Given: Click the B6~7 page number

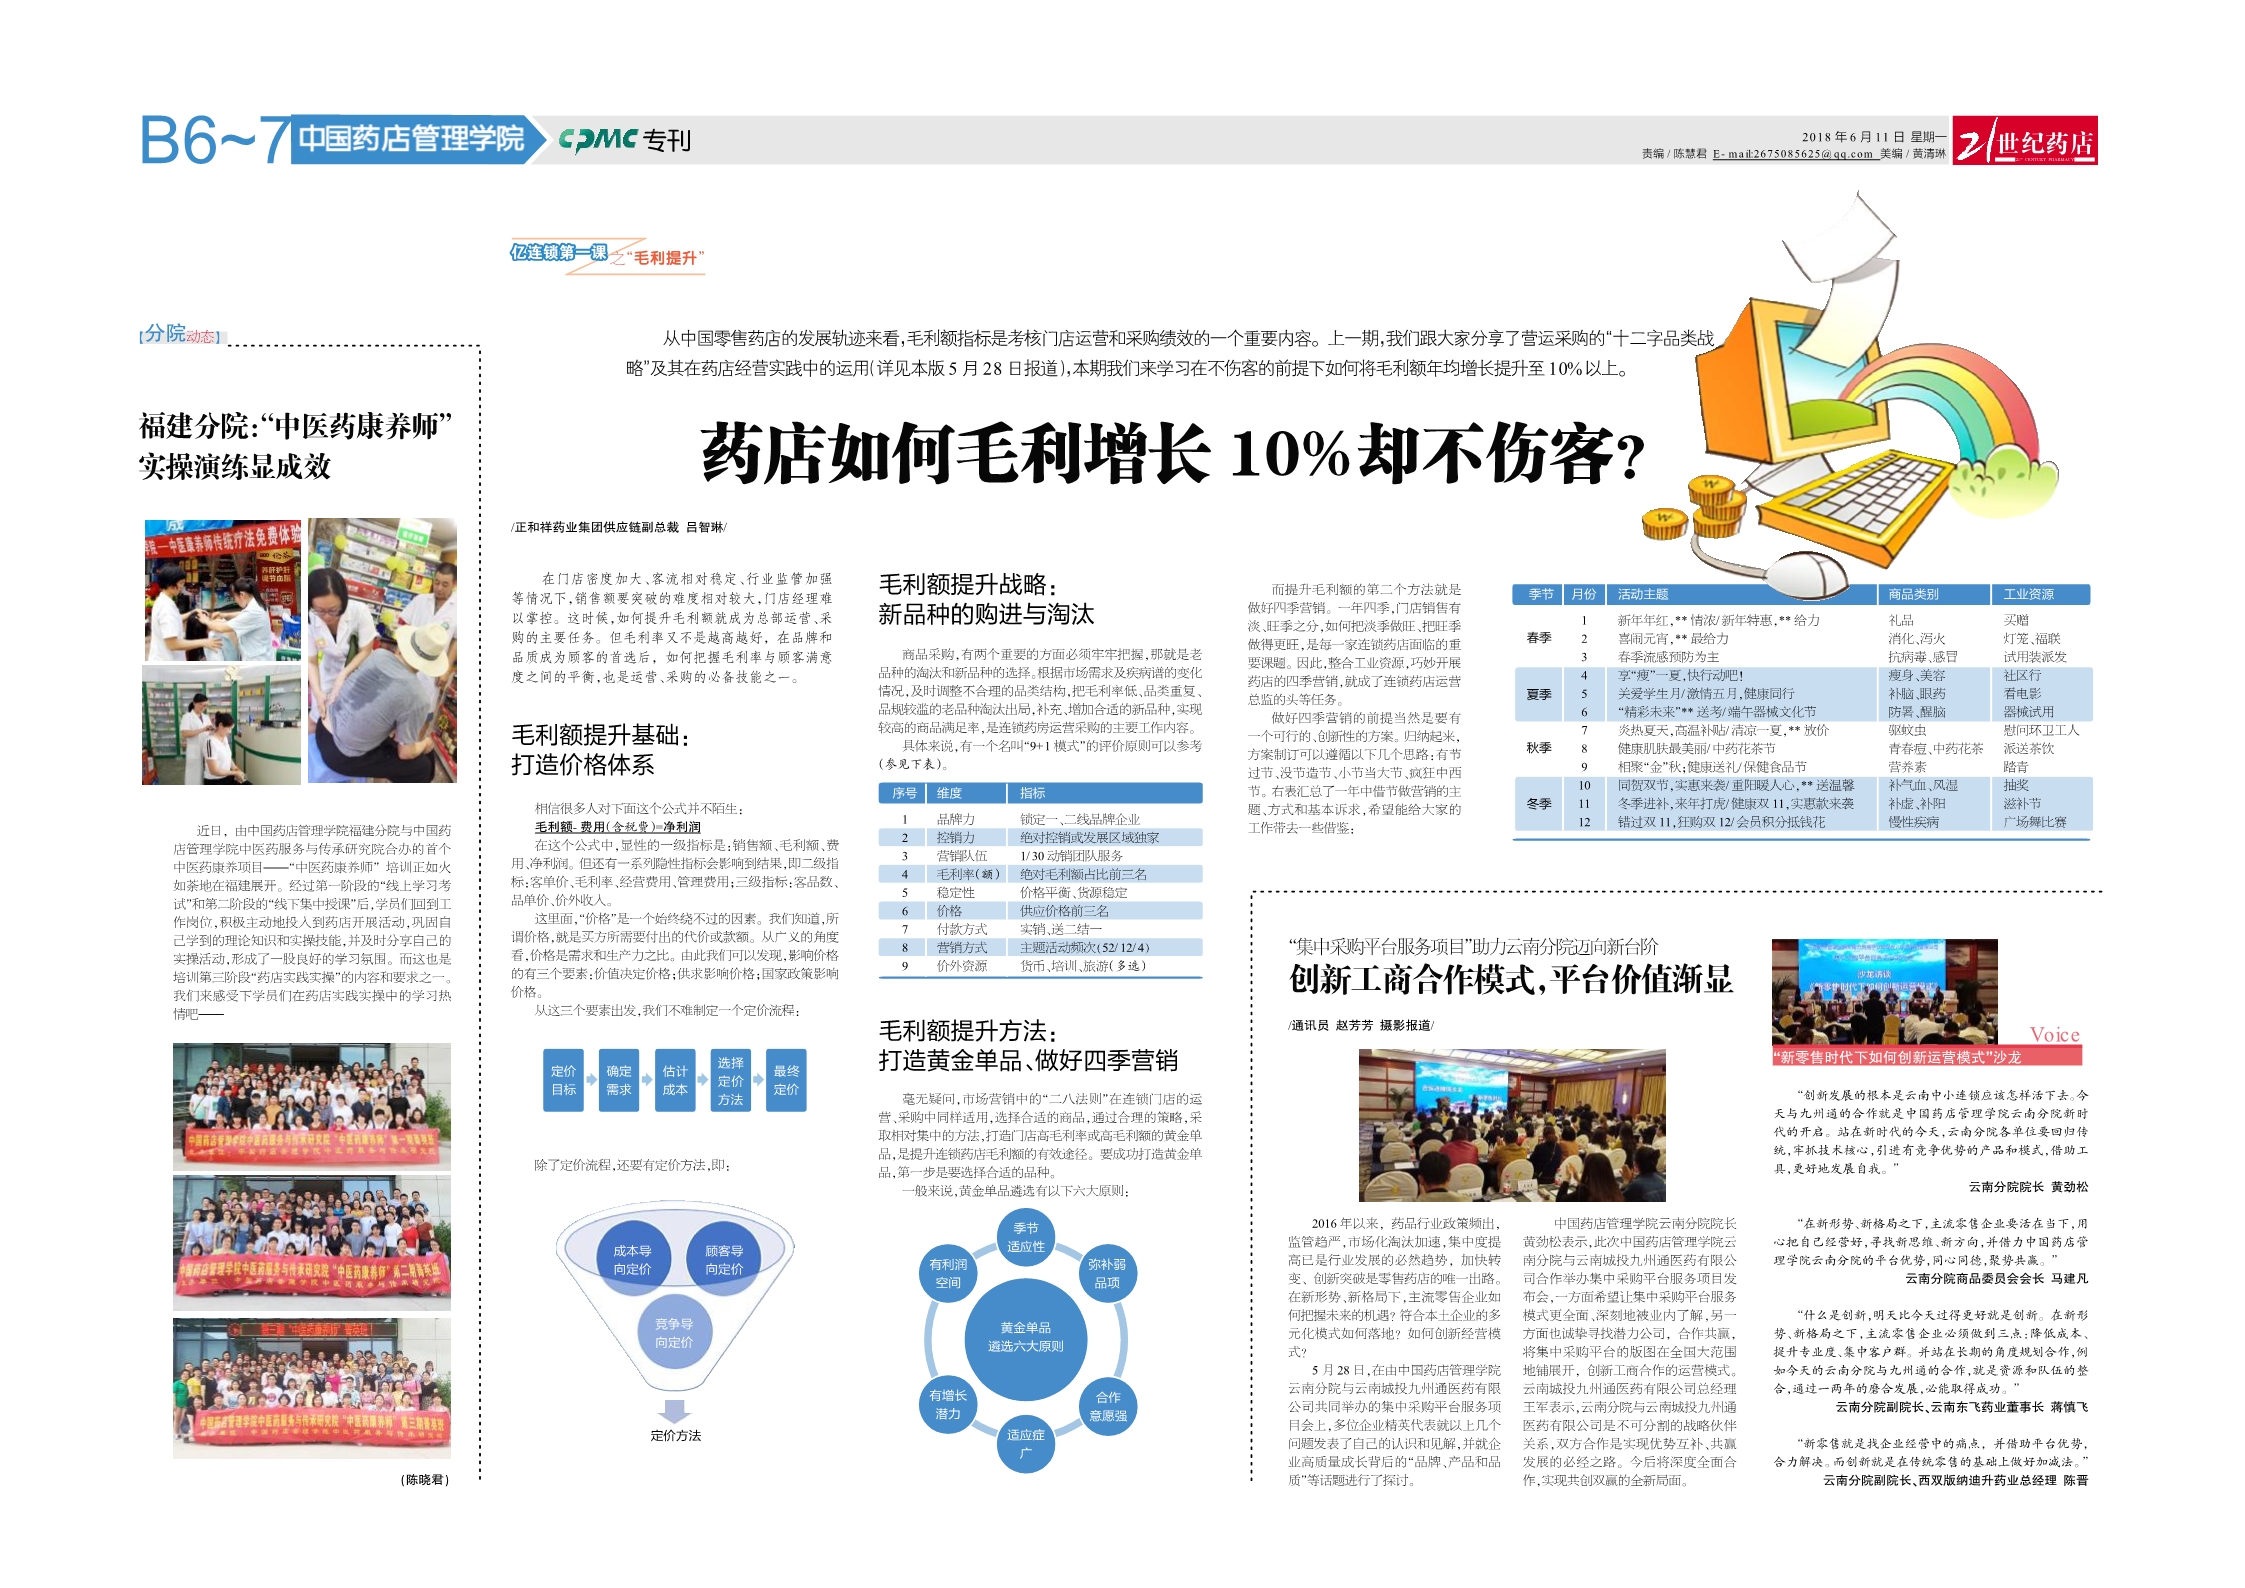Looking at the screenshot, I should tap(215, 140).
